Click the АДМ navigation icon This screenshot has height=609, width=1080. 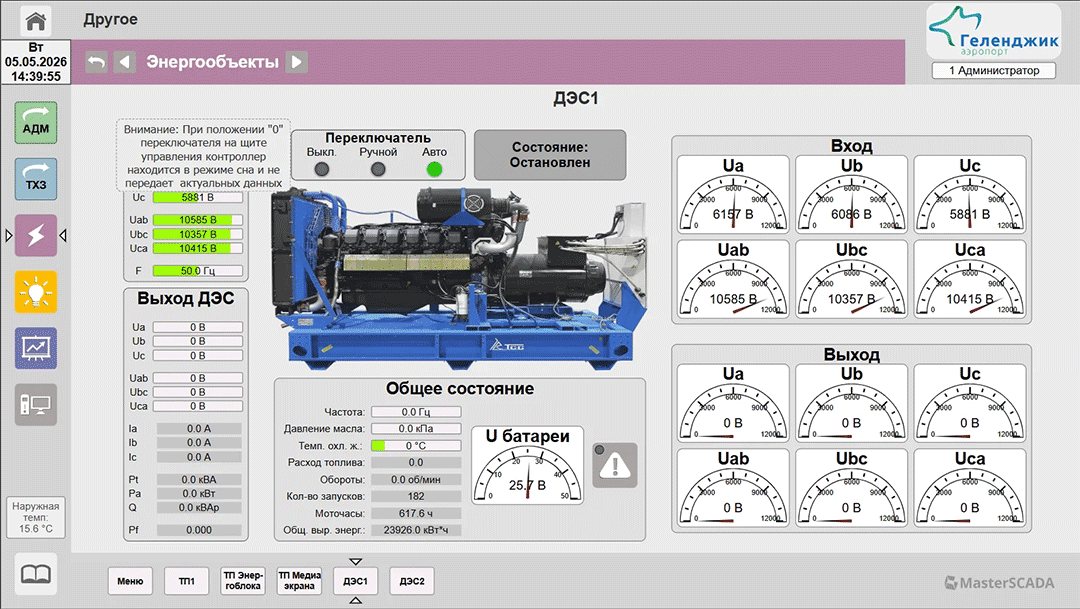[x=36, y=123]
